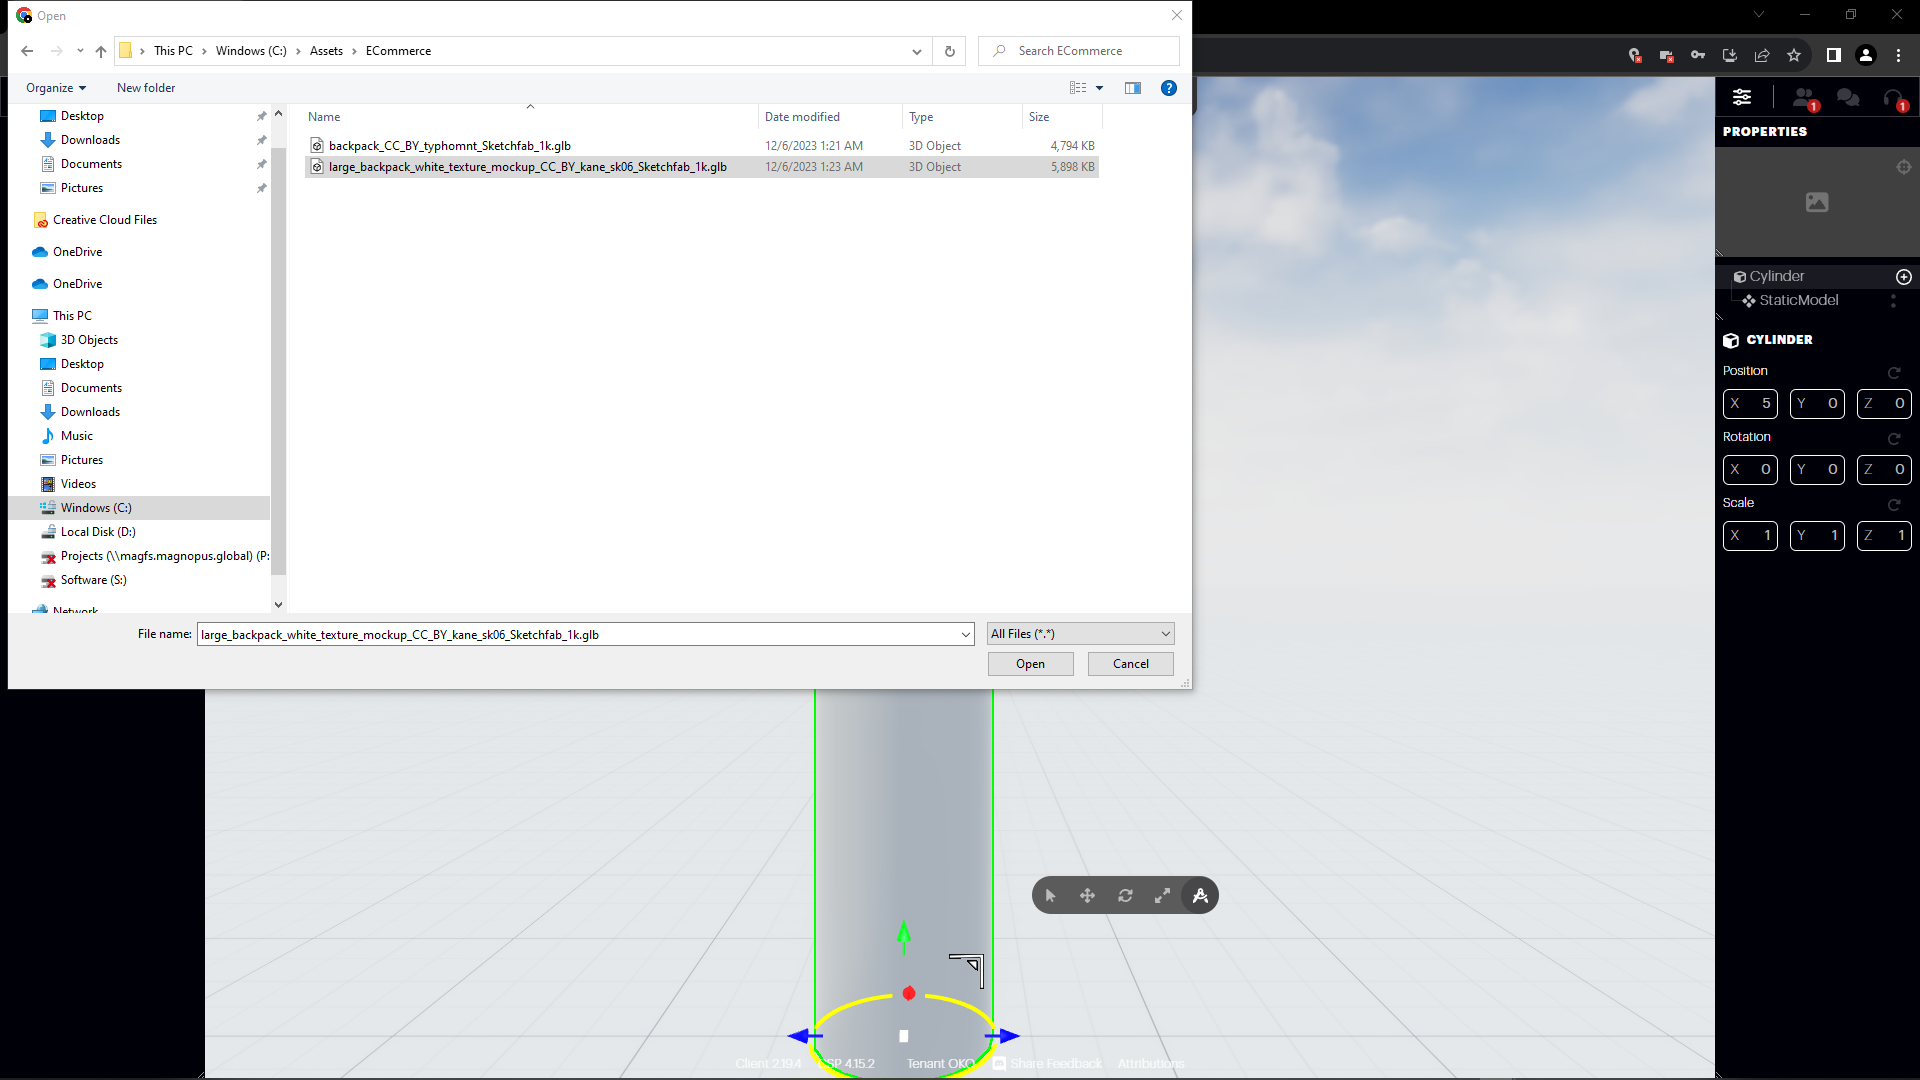Expand the file view options dropdown
Viewport: 1920px width, 1080px height.
point(1099,88)
